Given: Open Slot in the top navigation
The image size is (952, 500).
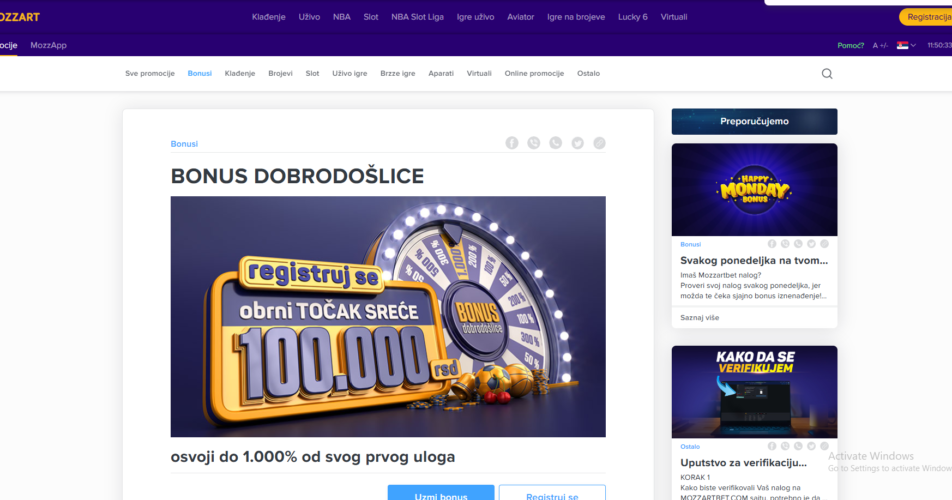Looking at the screenshot, I should click(371, 17).
